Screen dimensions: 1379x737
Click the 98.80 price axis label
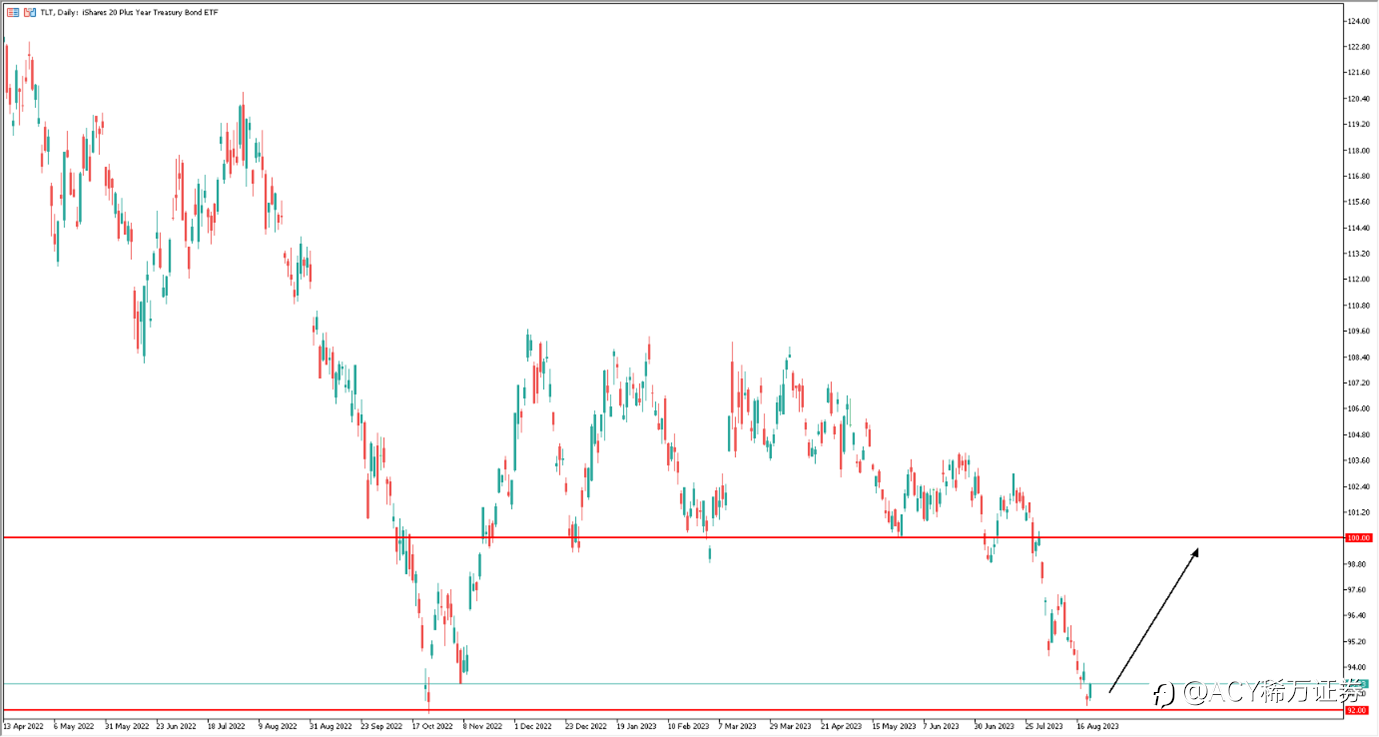[1357, 564]
